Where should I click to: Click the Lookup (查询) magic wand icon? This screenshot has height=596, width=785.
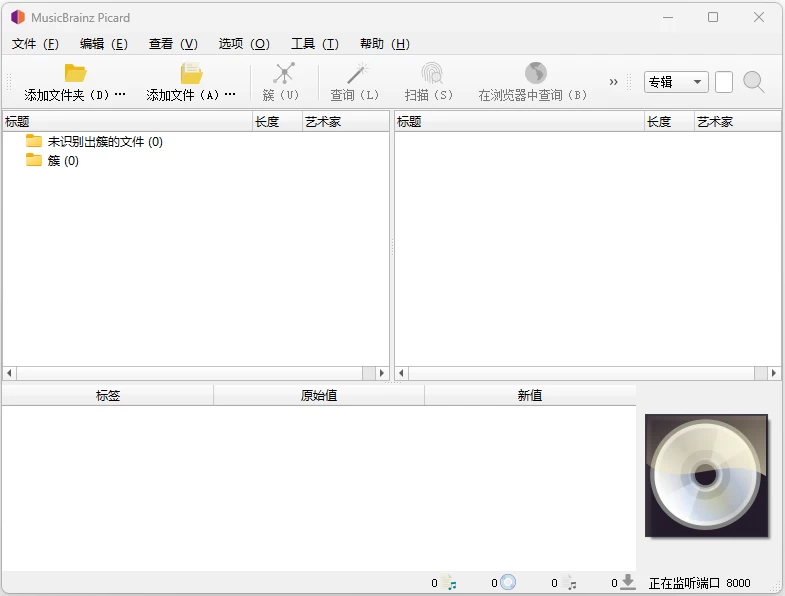pos(357,73)
